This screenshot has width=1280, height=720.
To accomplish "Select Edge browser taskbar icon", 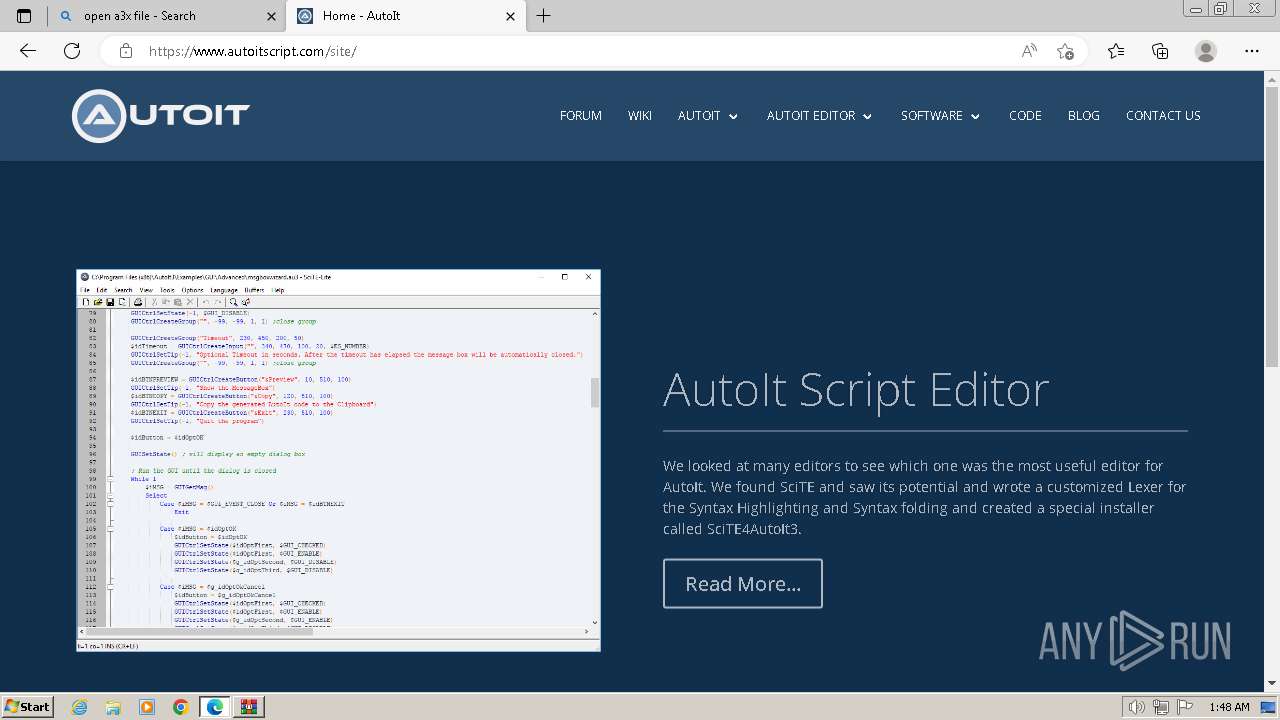I will pos(214,707).
